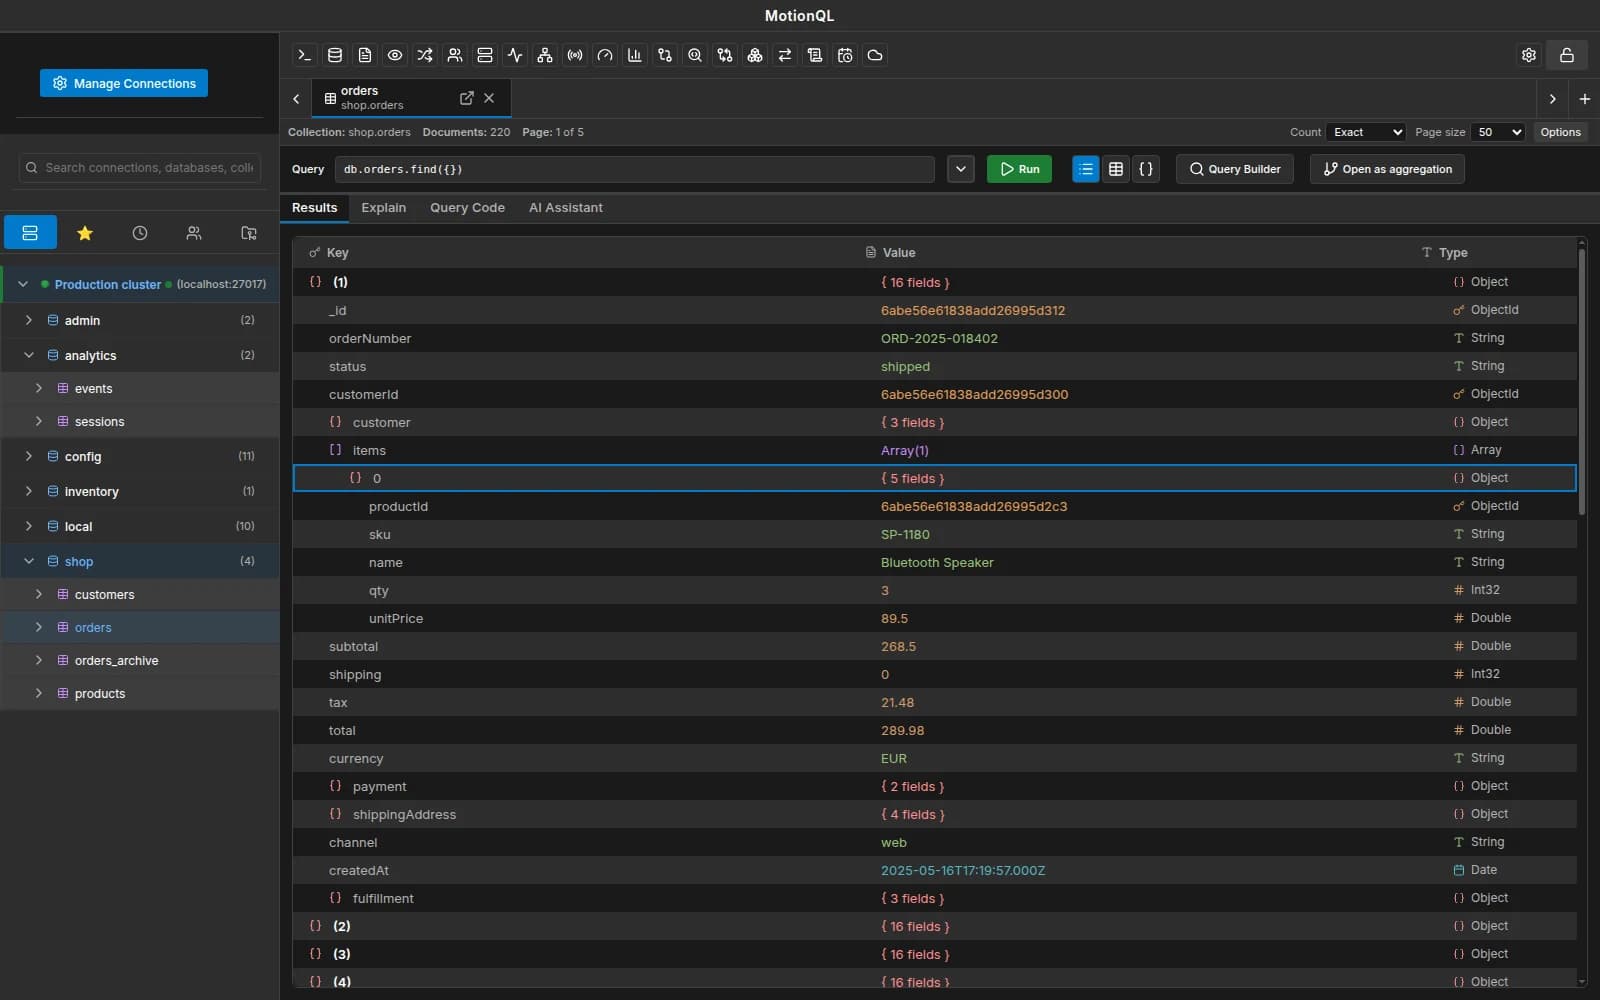Expand the inventory database
The width and height of the screenshot is (1600, 1000).
[29, 491]
